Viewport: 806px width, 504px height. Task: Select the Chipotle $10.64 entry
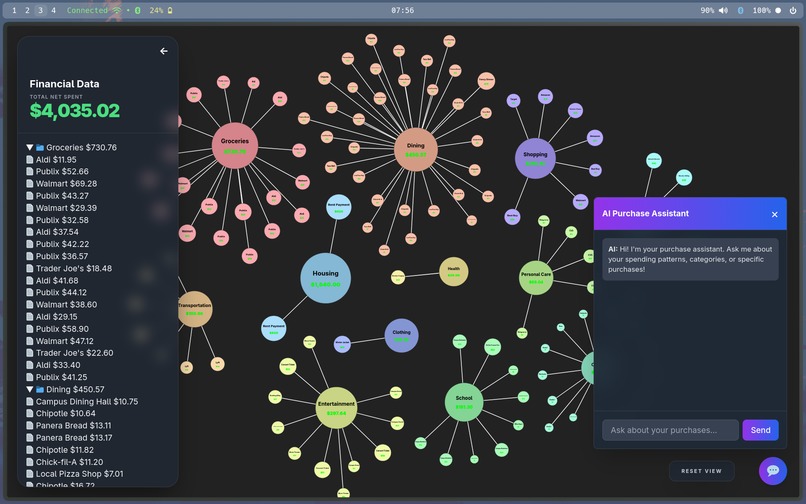pos(61,413)
